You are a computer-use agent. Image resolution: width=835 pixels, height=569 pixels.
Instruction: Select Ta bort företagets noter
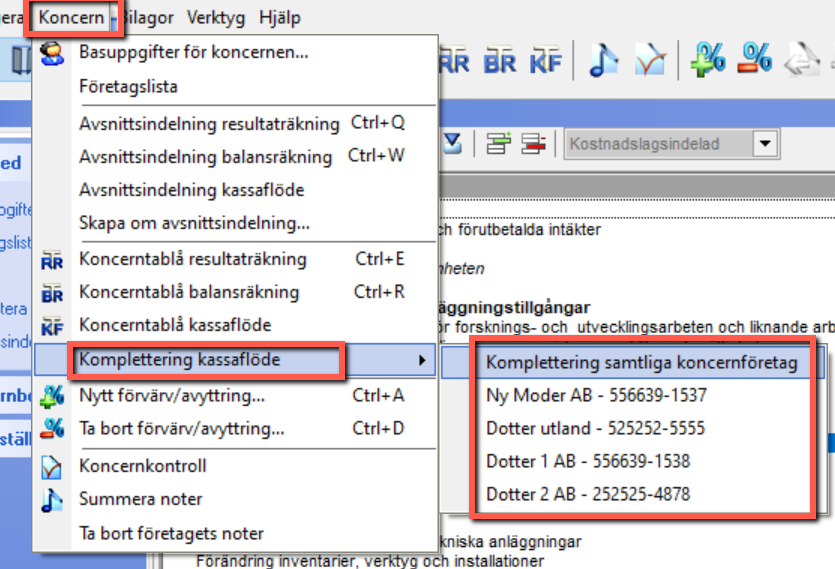click(x=234, y=533)
